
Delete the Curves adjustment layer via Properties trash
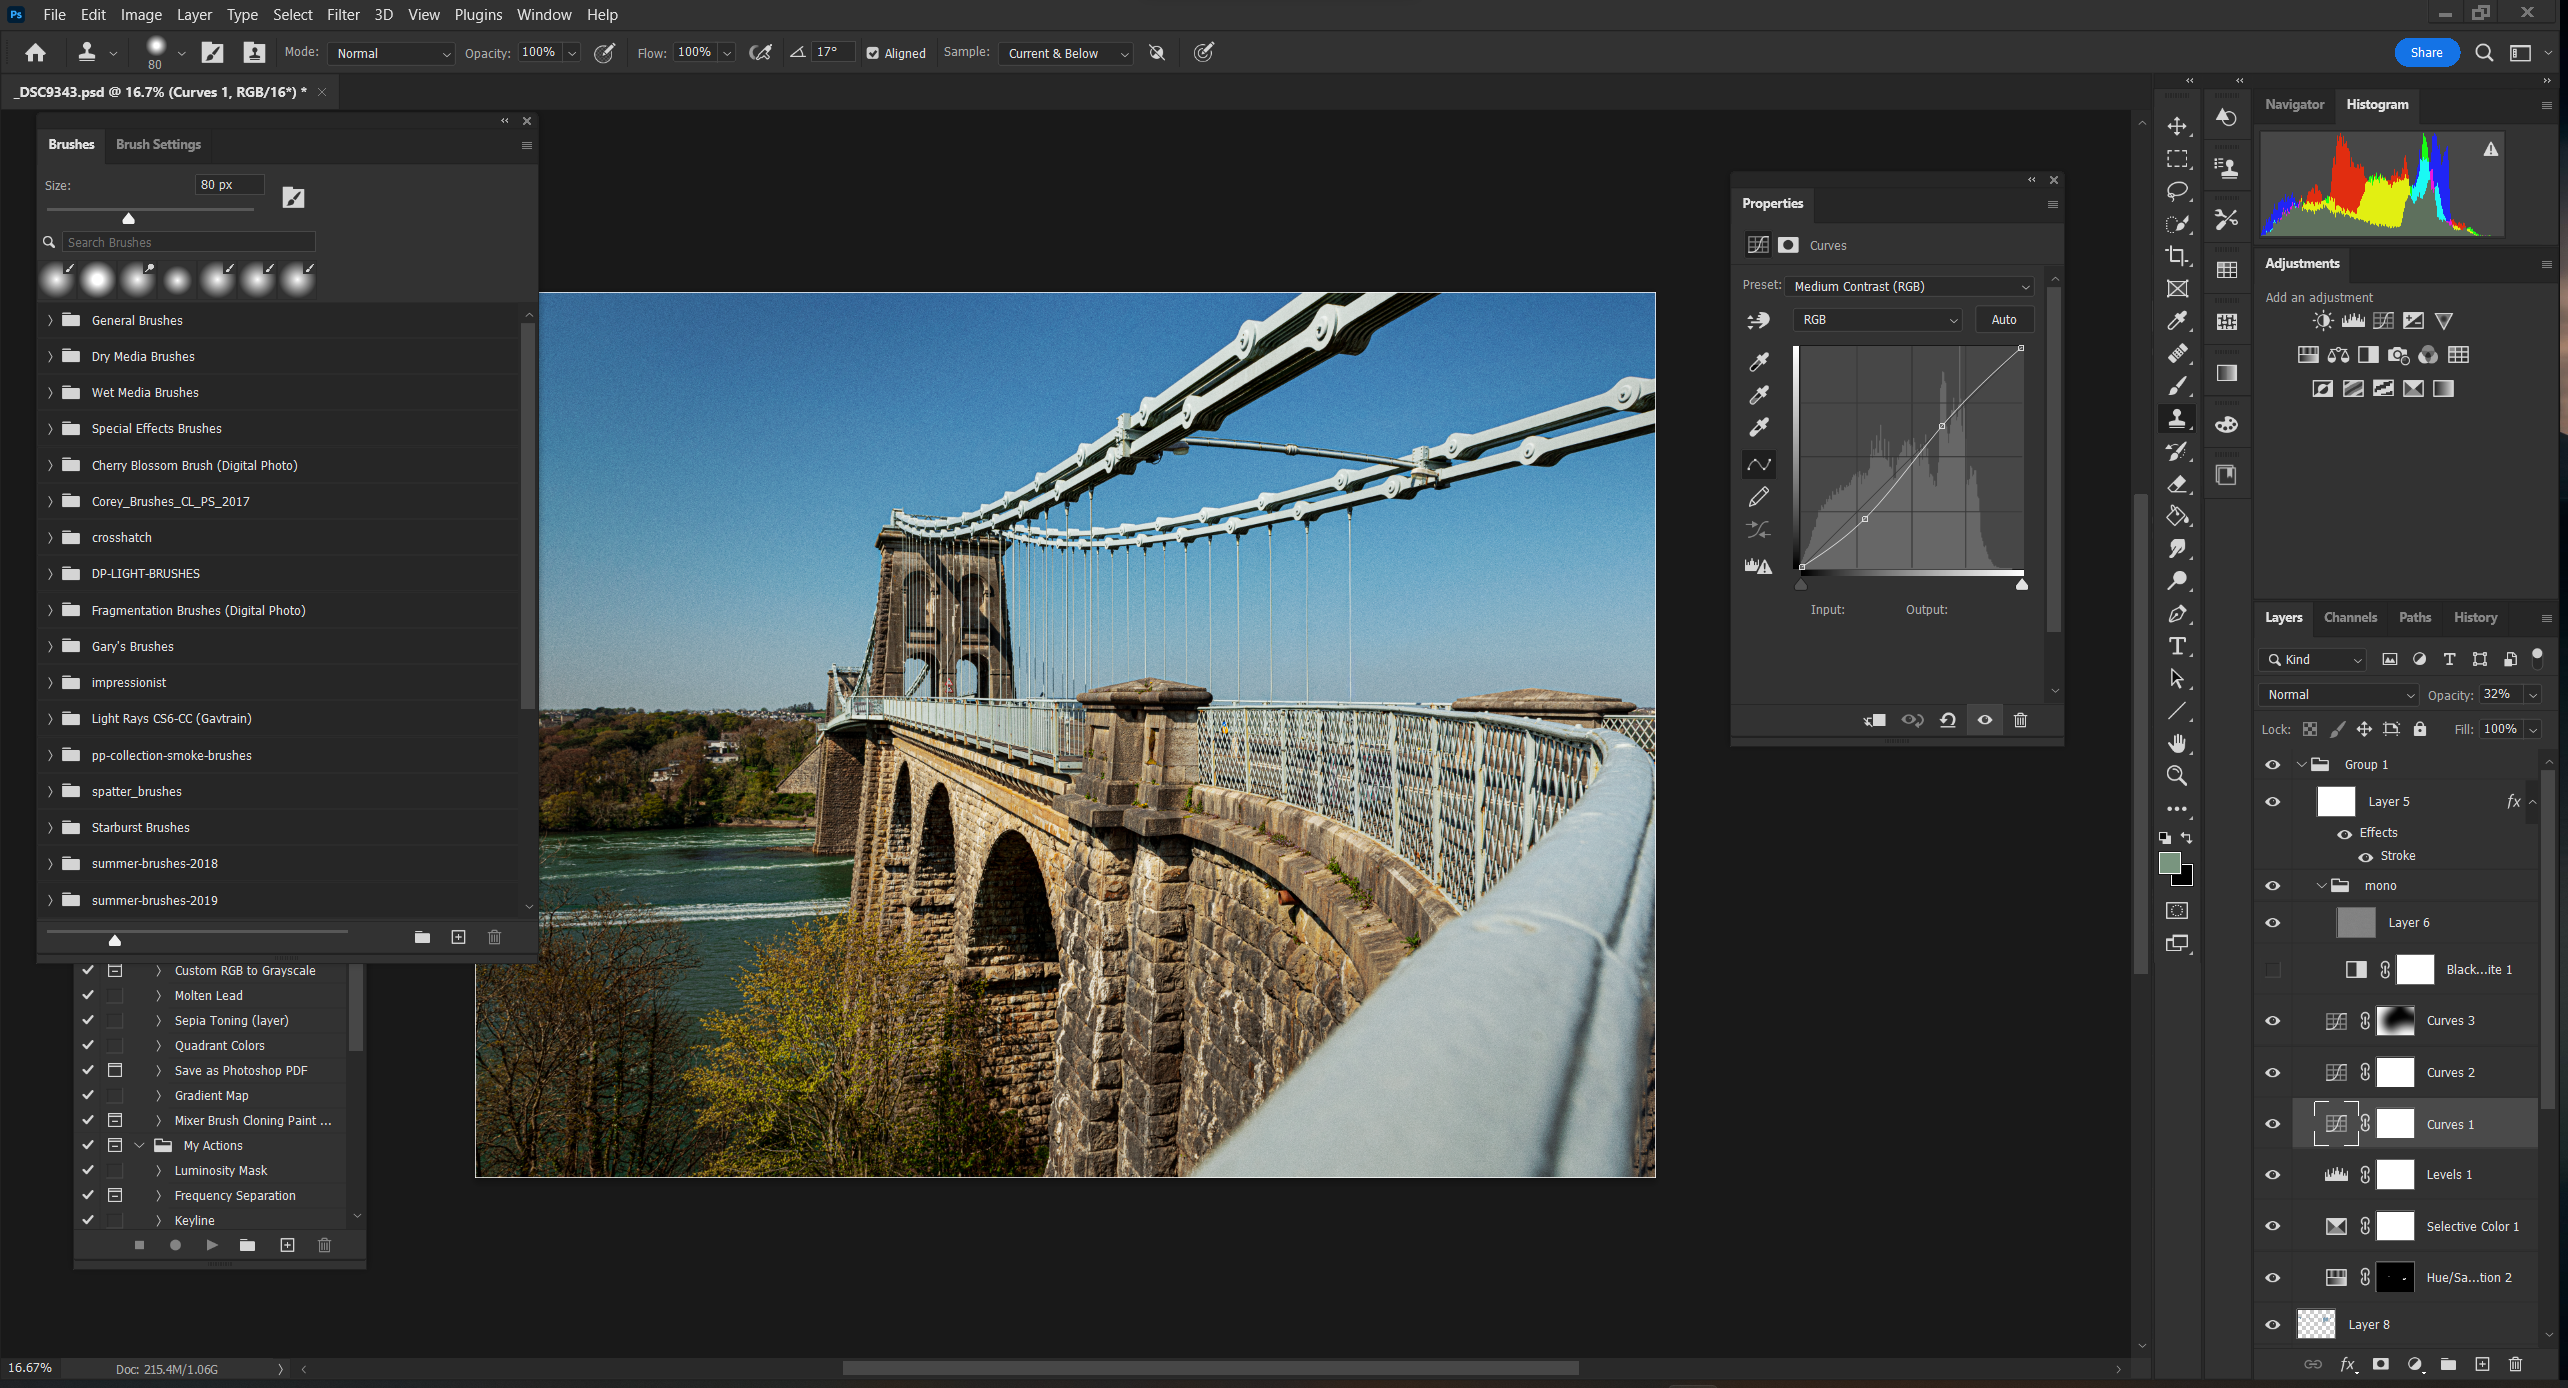tap(2020, 720)
